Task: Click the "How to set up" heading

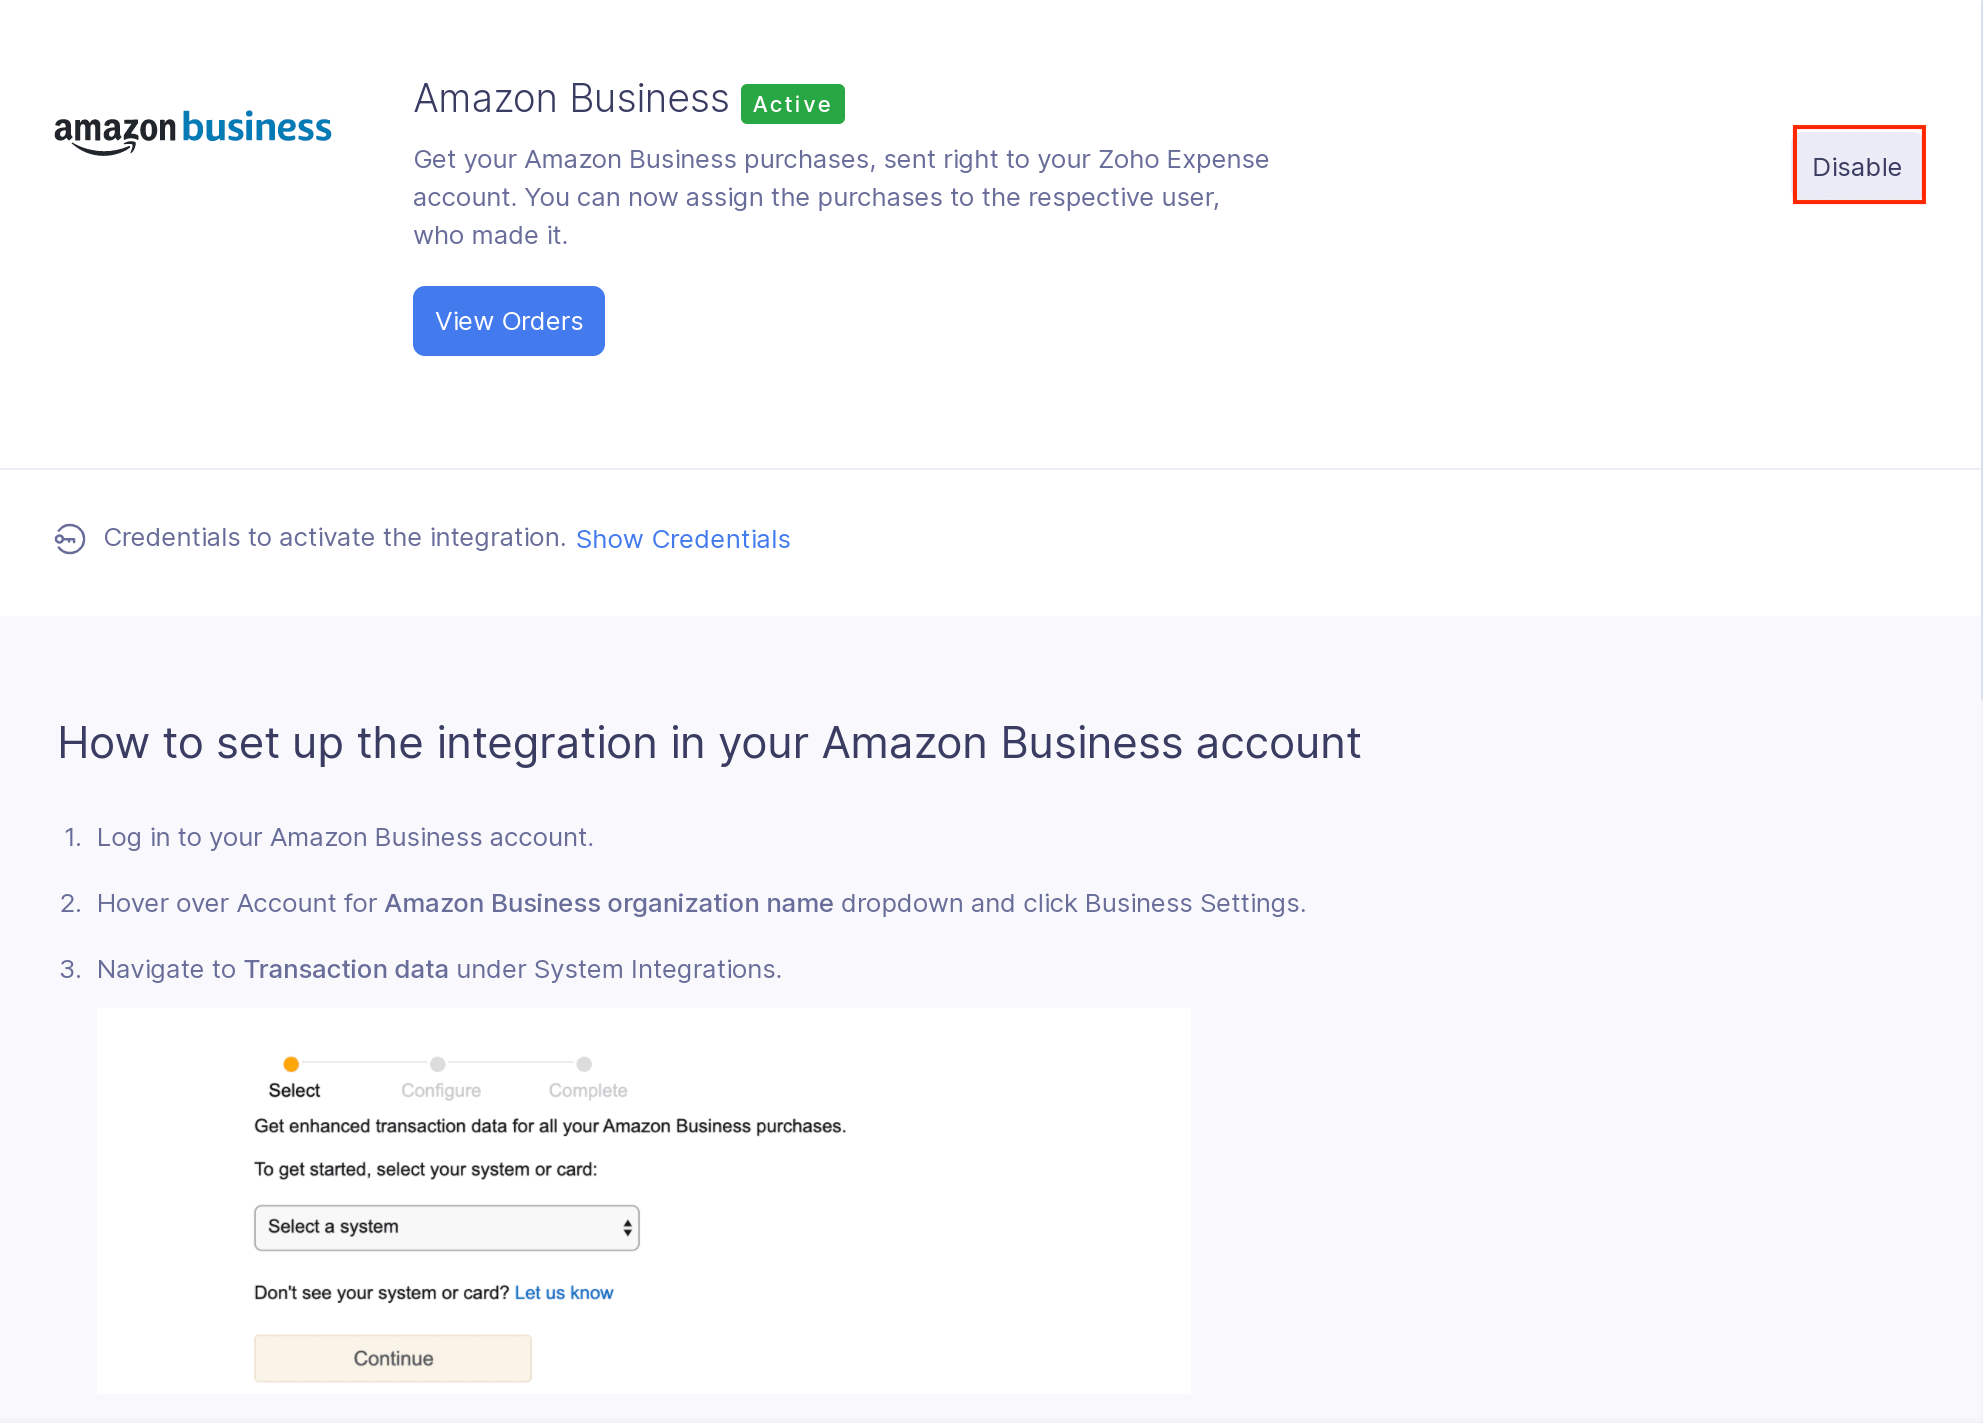Action: click(x=709, y=743)
